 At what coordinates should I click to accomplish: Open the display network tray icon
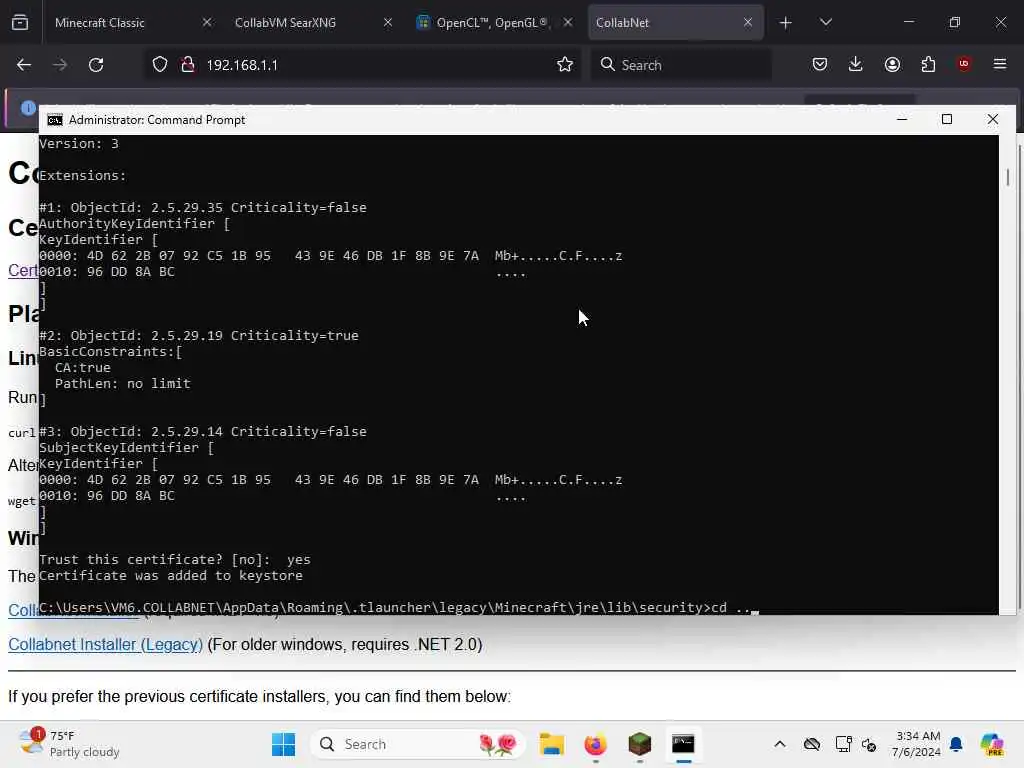[x=843, y=744]
